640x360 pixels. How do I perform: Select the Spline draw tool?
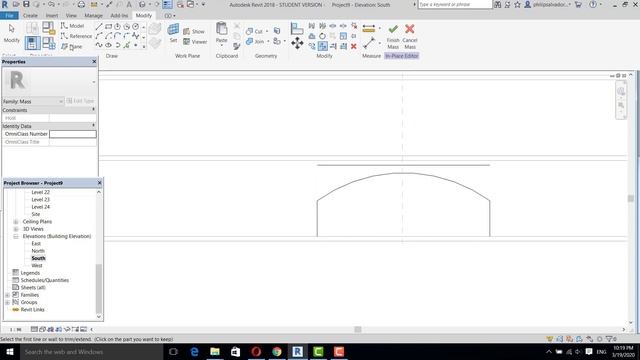click(99, 45)
